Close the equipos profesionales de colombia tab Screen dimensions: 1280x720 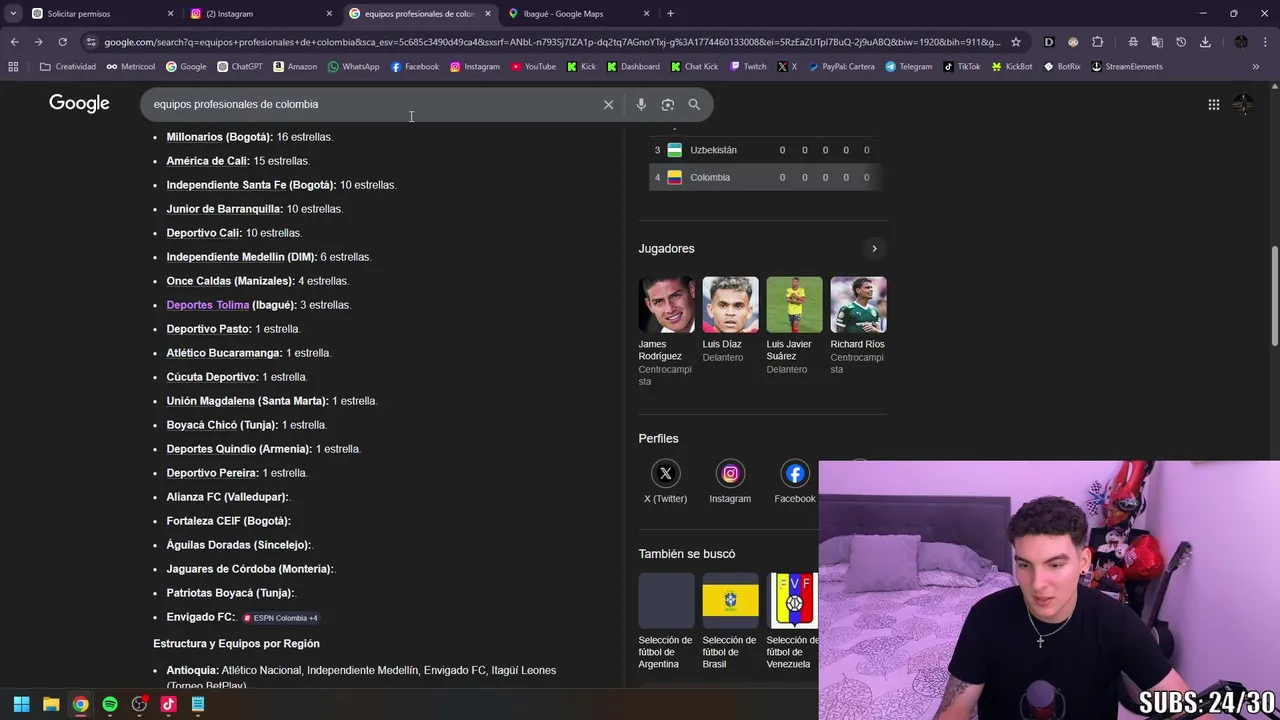coord(488,14)
